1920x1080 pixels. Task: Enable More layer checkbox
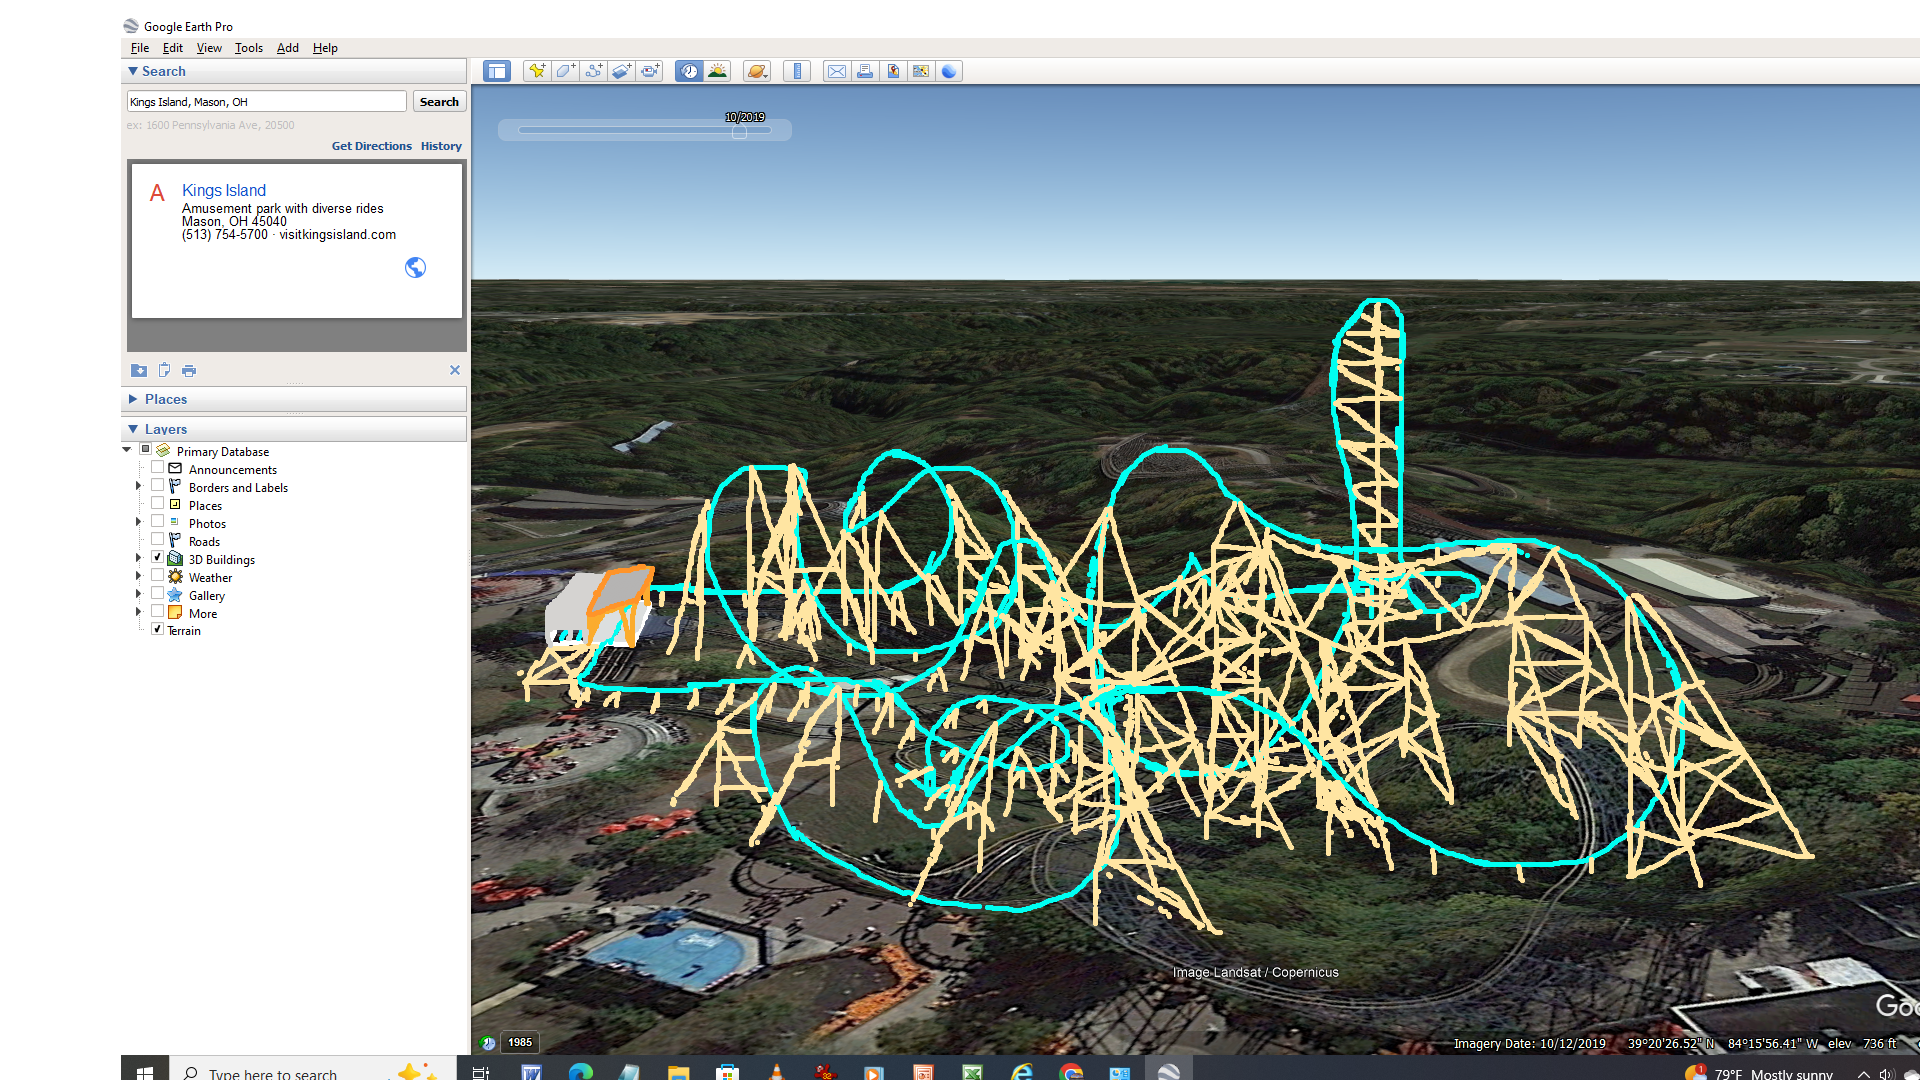pyautogui.click(x=157, y=612)
